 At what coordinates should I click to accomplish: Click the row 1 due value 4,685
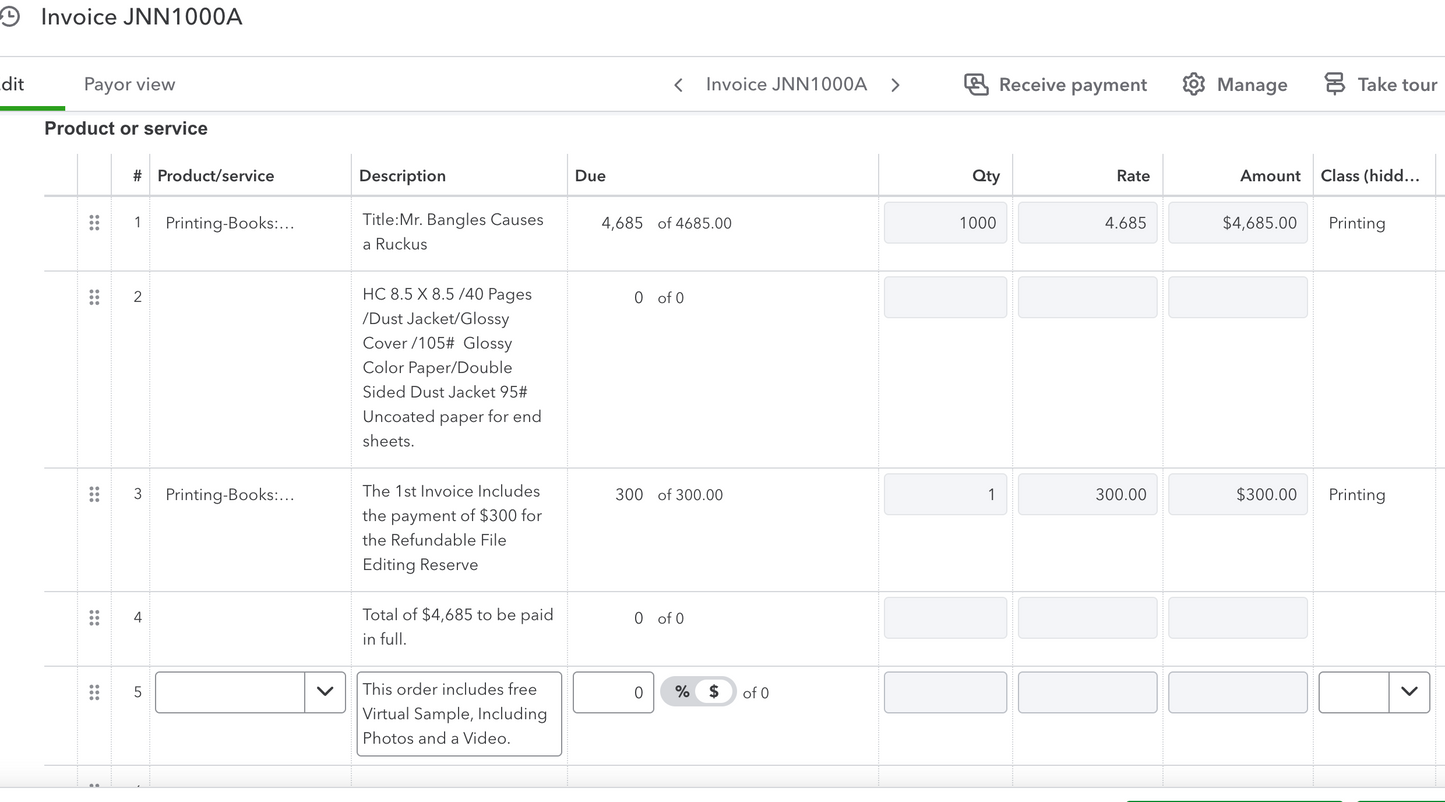click(x=622, y=223)
